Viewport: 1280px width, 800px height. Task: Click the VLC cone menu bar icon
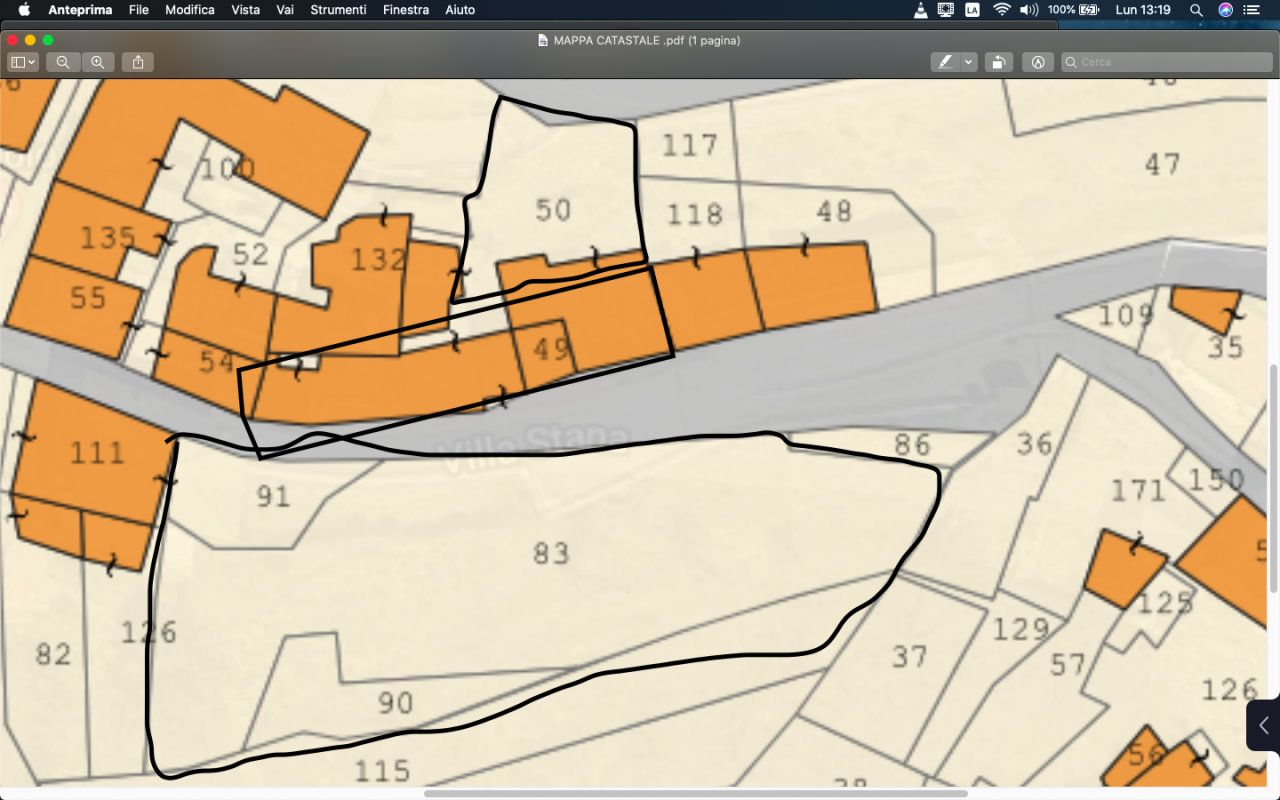(920, 10)
